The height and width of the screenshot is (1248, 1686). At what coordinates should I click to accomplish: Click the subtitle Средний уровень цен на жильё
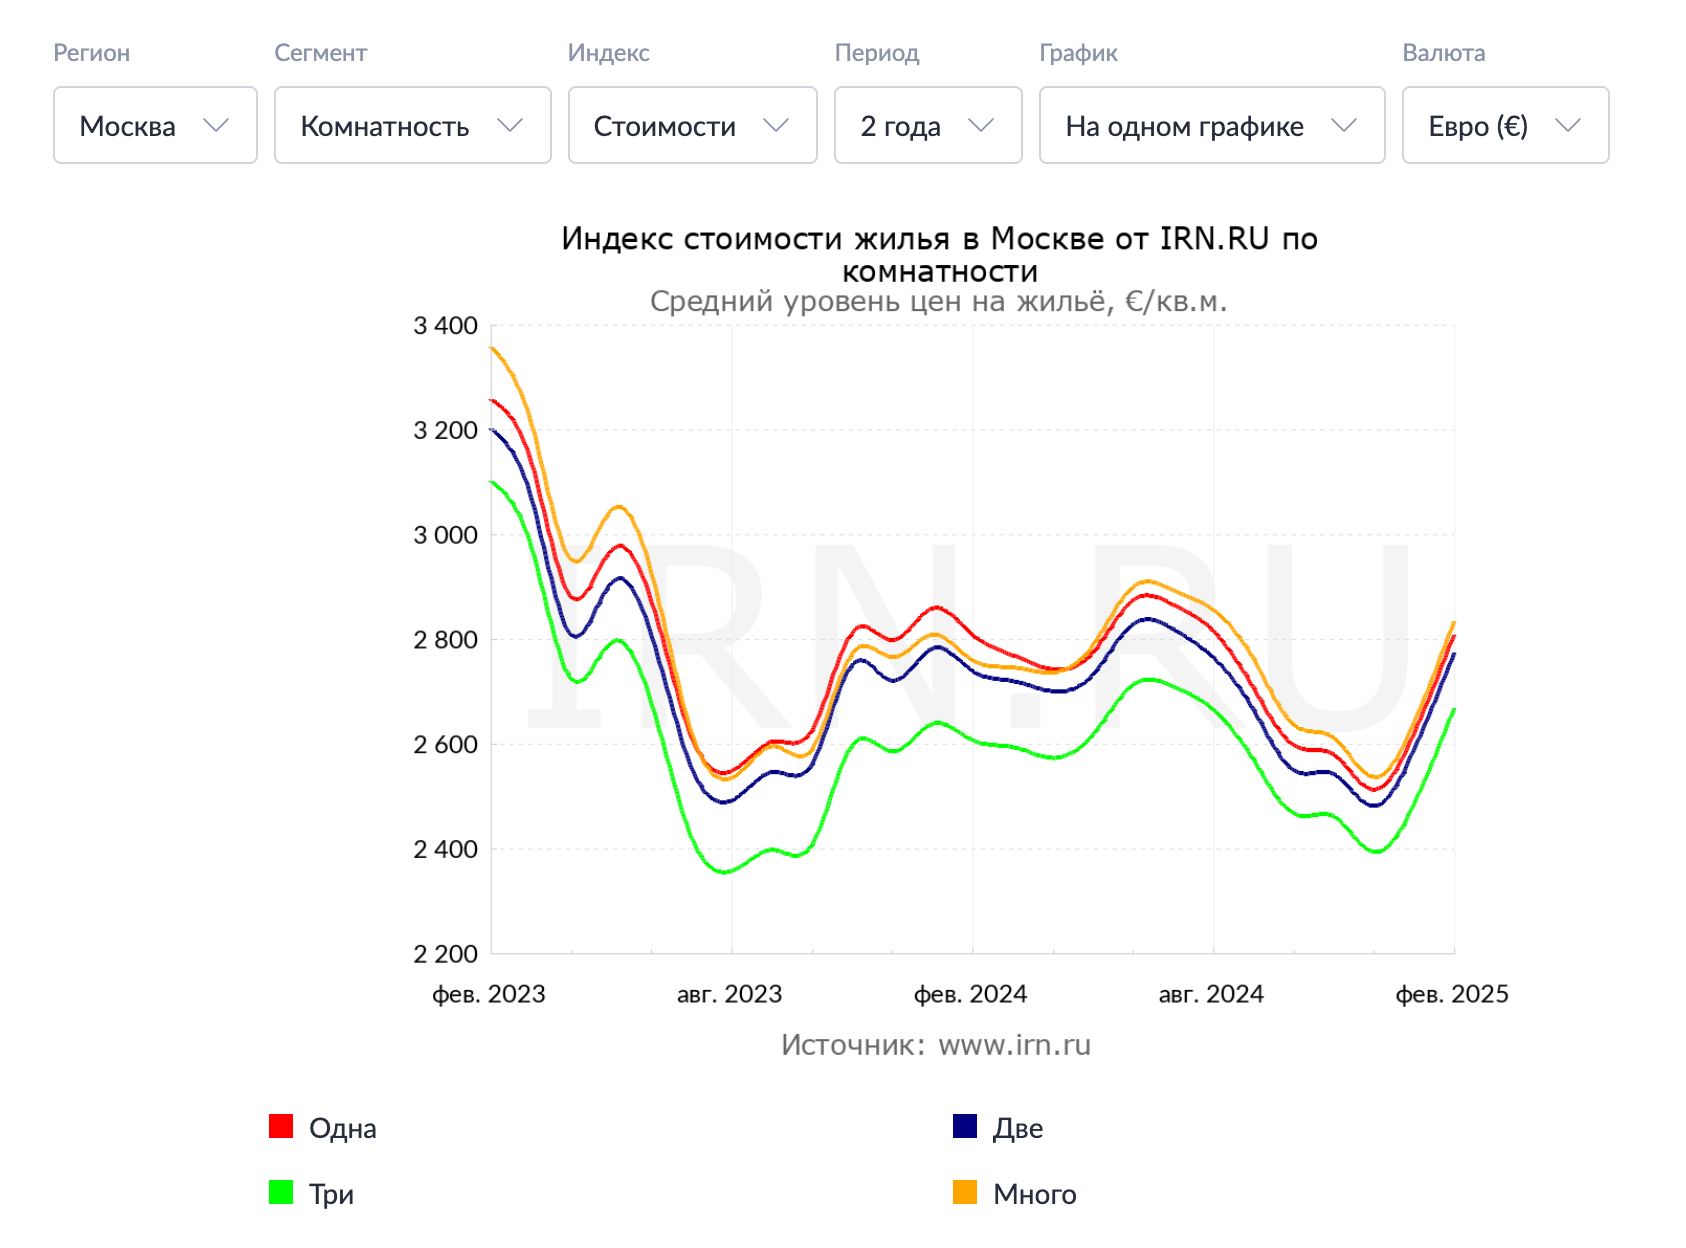[x=938, y=301]
